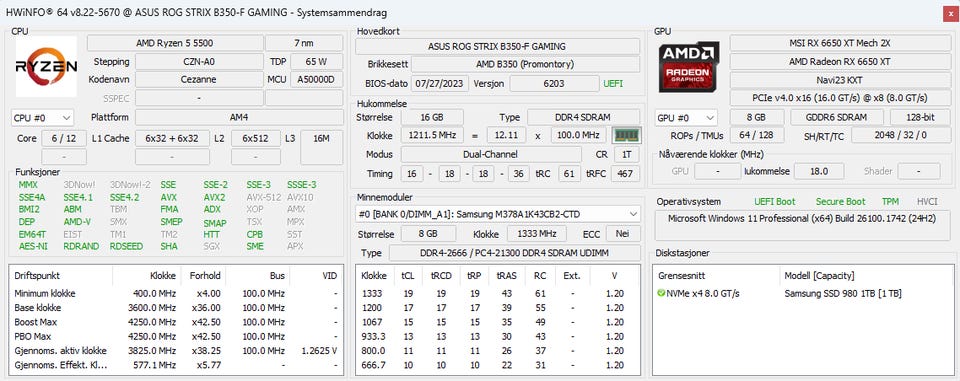
Task: Click the MSI RX 6650 XT Mech 2X field
Action: point(840,43)
